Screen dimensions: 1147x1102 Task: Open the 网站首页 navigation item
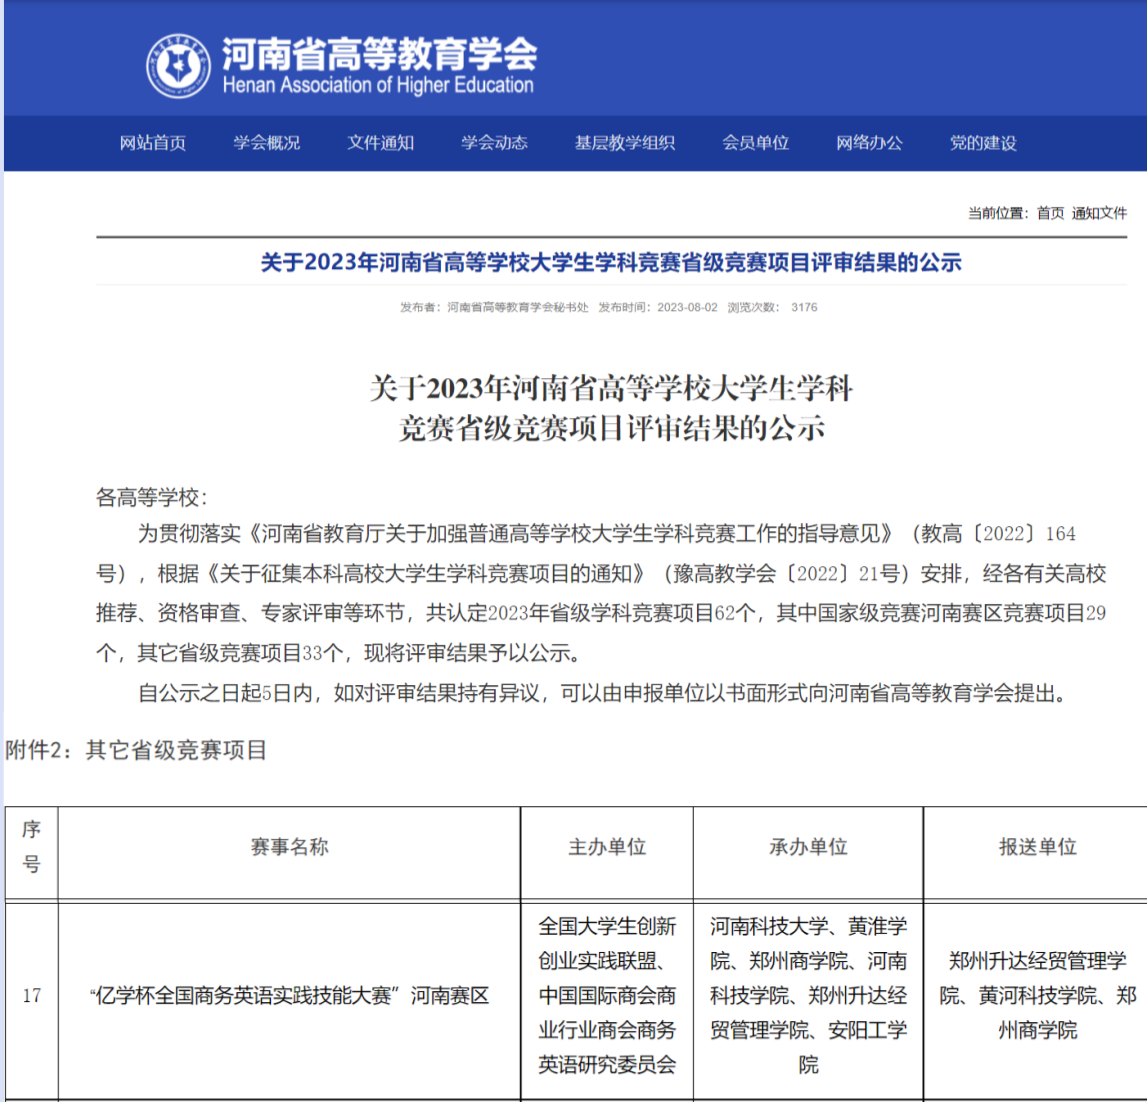click(153, 143)
